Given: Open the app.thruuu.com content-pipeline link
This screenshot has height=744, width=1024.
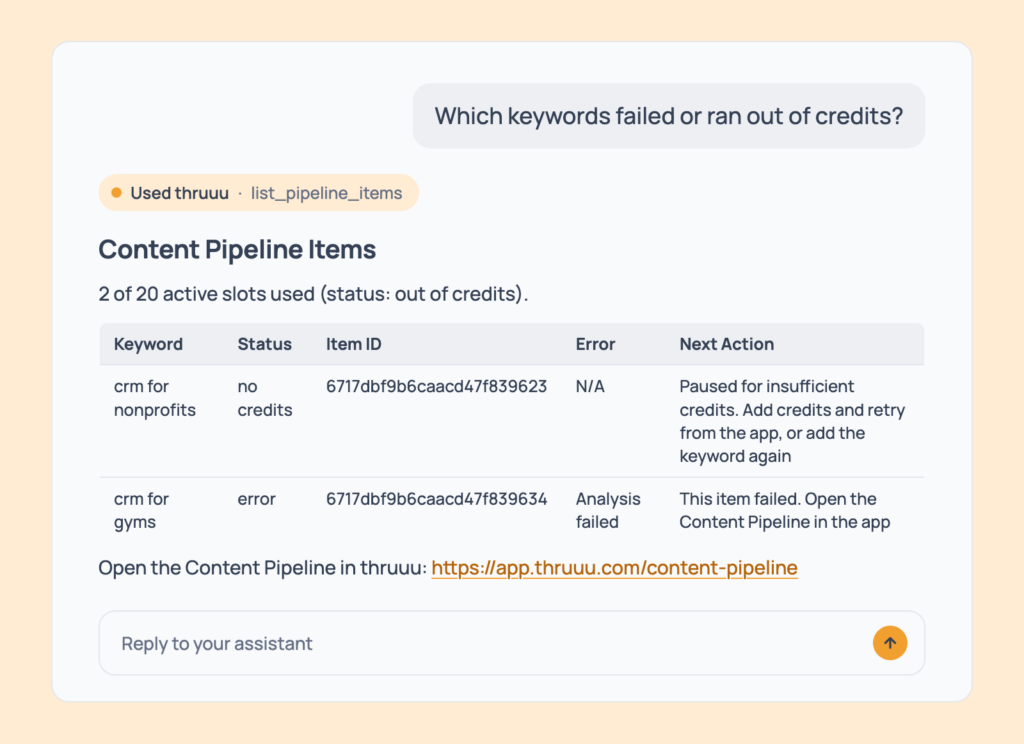Looking at the screenshot, I should pyautogui.click(x=614, y=568).
